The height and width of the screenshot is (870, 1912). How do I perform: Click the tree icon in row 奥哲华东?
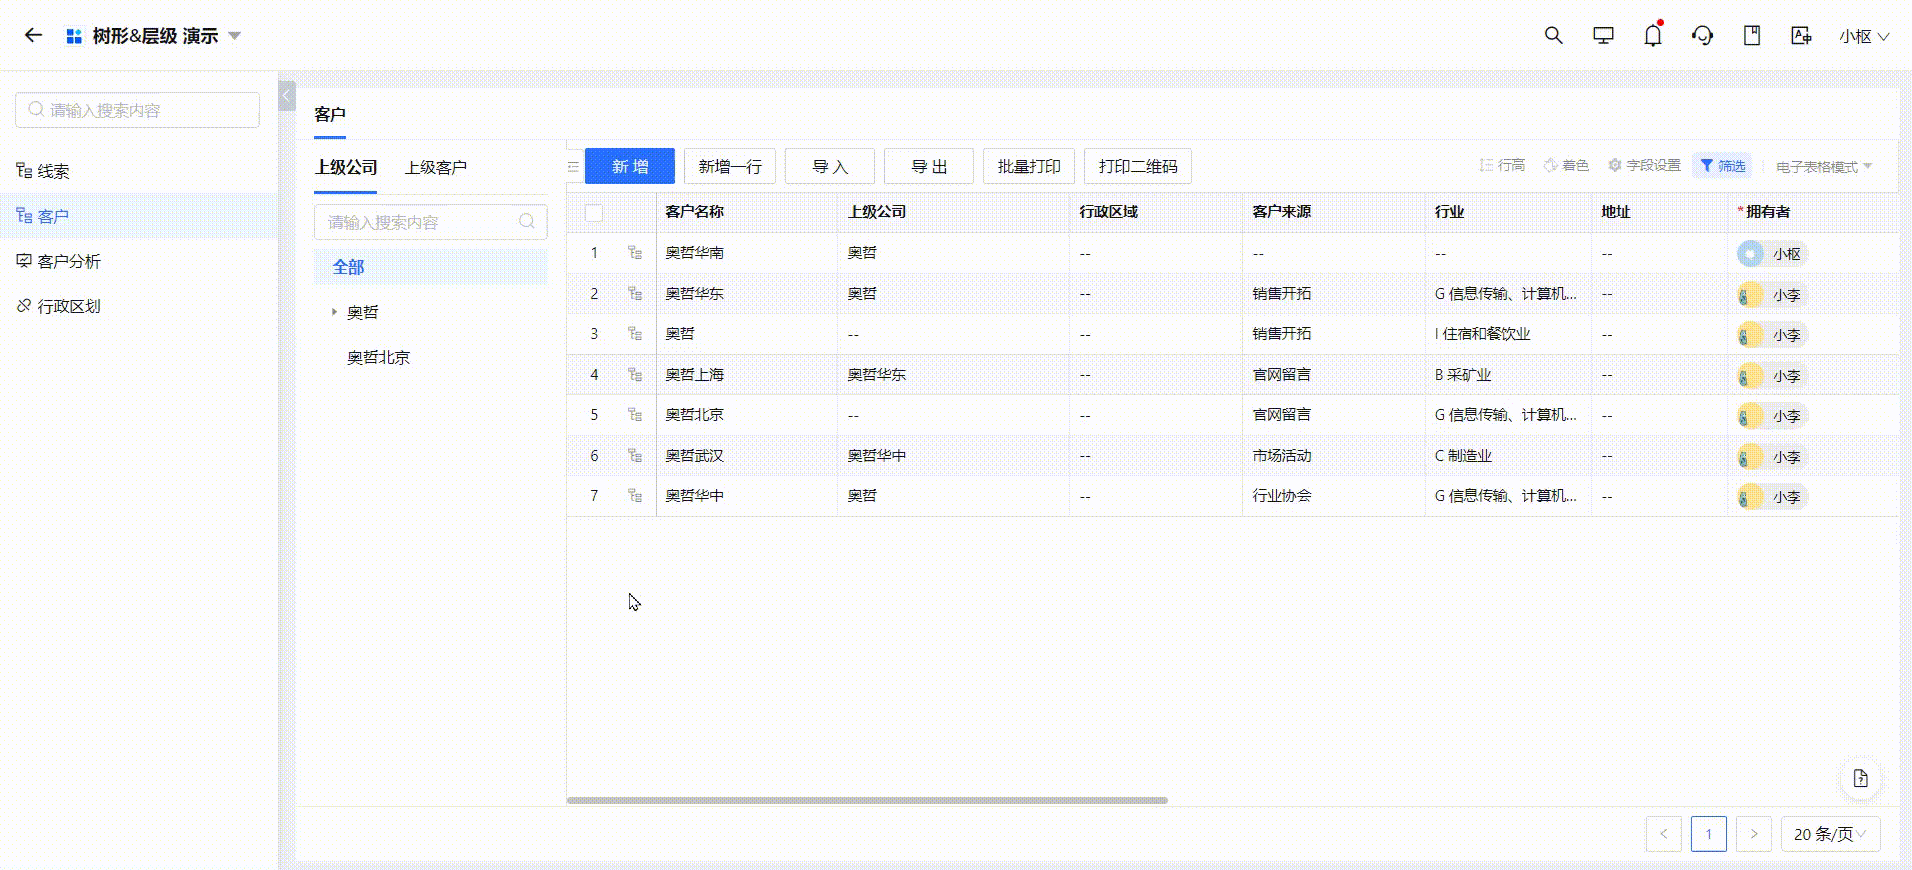[x=635, y=294]
